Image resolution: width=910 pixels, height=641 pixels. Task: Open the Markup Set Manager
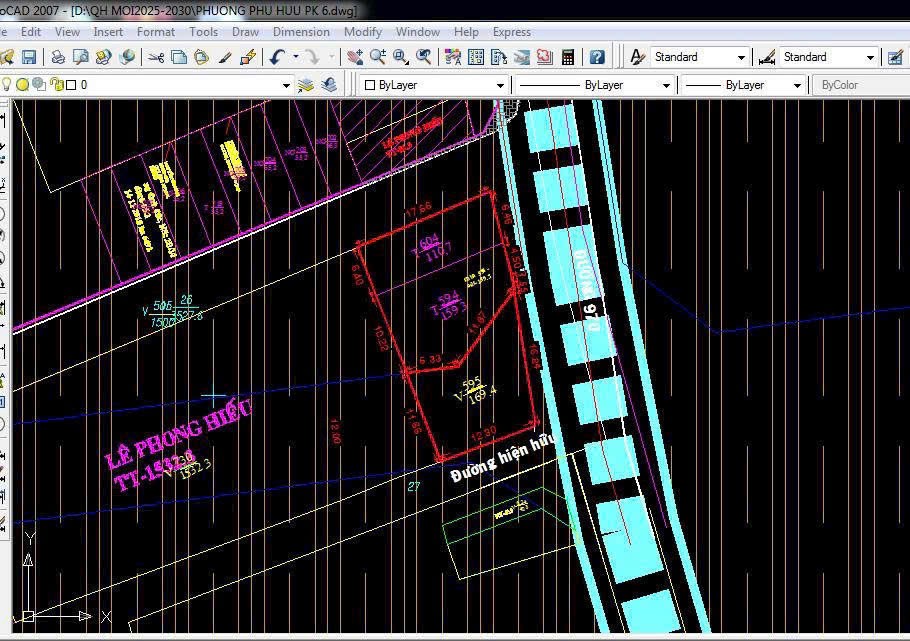pyautogui.click(x=544, y=57)
